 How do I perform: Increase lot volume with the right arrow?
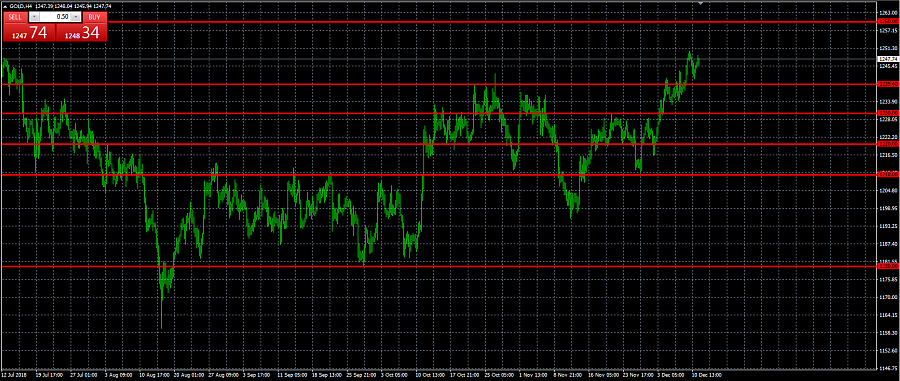(x=76, y=17)
